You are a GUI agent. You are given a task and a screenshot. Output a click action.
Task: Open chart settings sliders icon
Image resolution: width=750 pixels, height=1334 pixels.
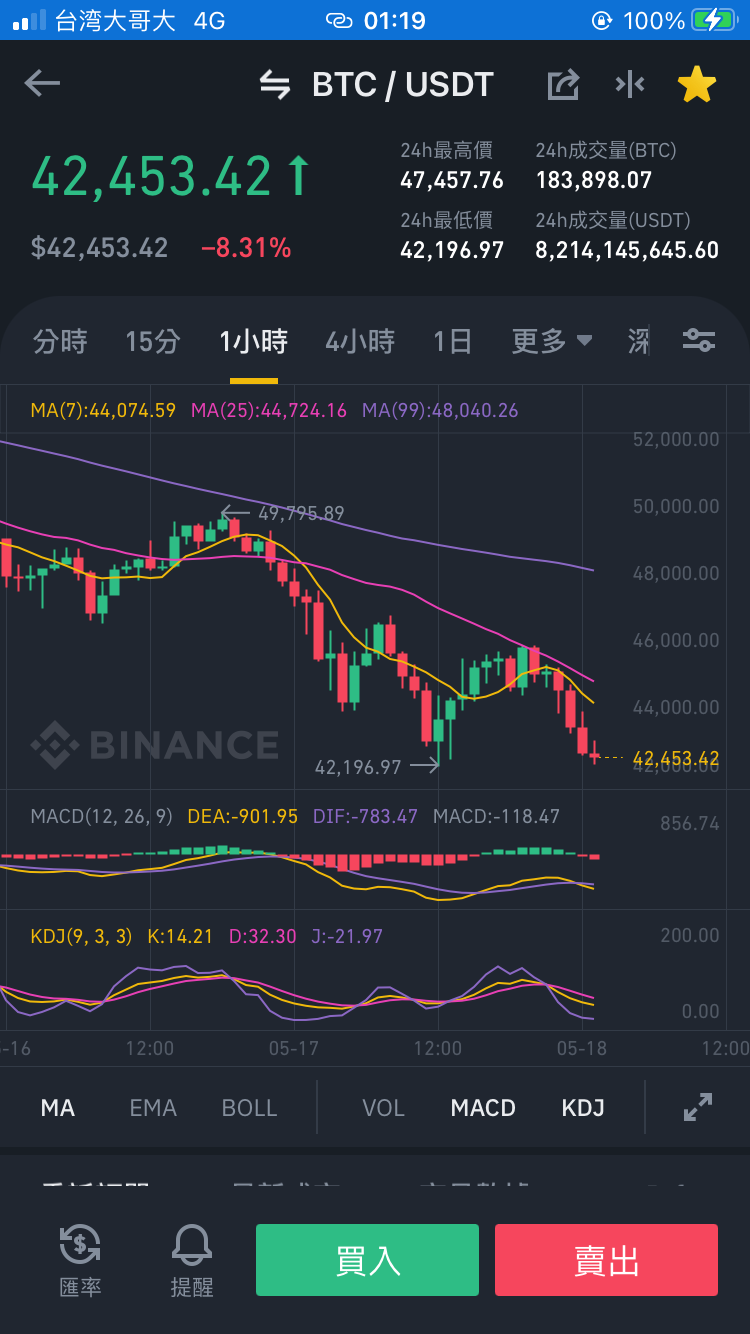pos(698,341)
